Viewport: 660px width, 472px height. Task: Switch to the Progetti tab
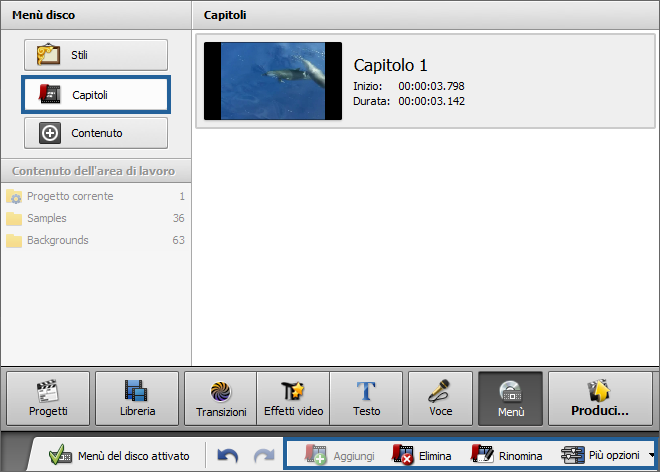click(48, 398)
